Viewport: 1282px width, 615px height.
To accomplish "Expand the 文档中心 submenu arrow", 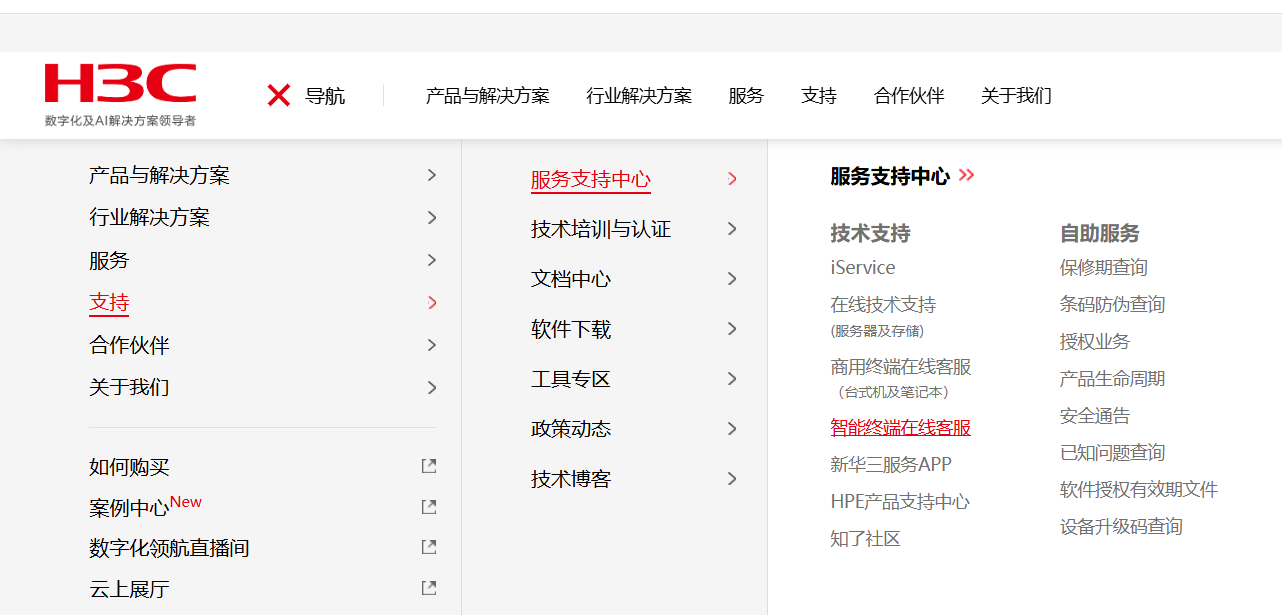I will pos(732,279).
